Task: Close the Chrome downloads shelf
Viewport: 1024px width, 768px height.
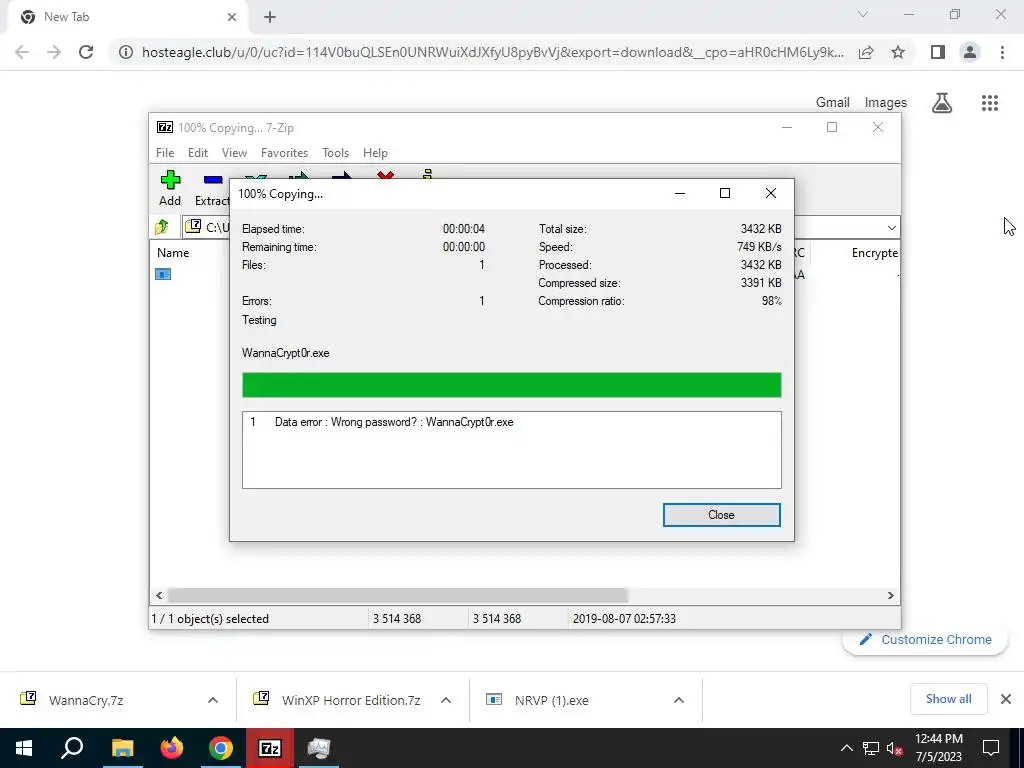Action: [x=1006, y=699]
